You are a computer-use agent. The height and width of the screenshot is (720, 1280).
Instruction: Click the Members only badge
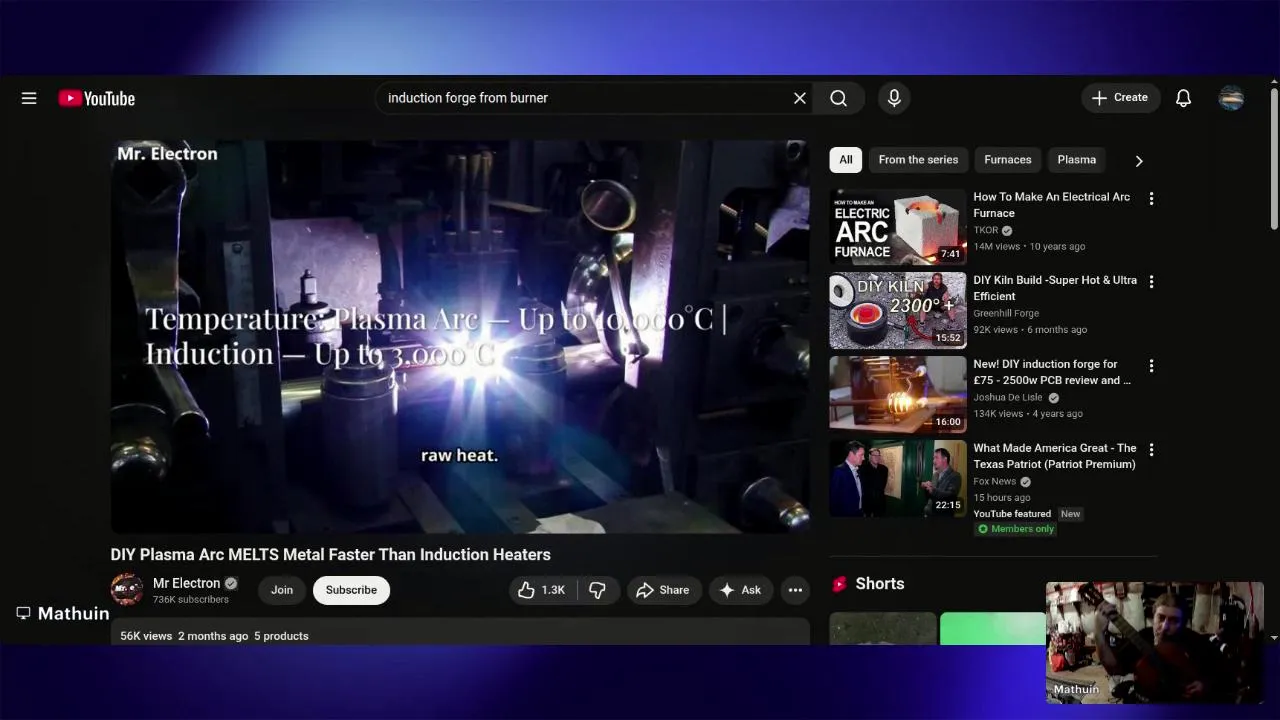[1016, 529]
